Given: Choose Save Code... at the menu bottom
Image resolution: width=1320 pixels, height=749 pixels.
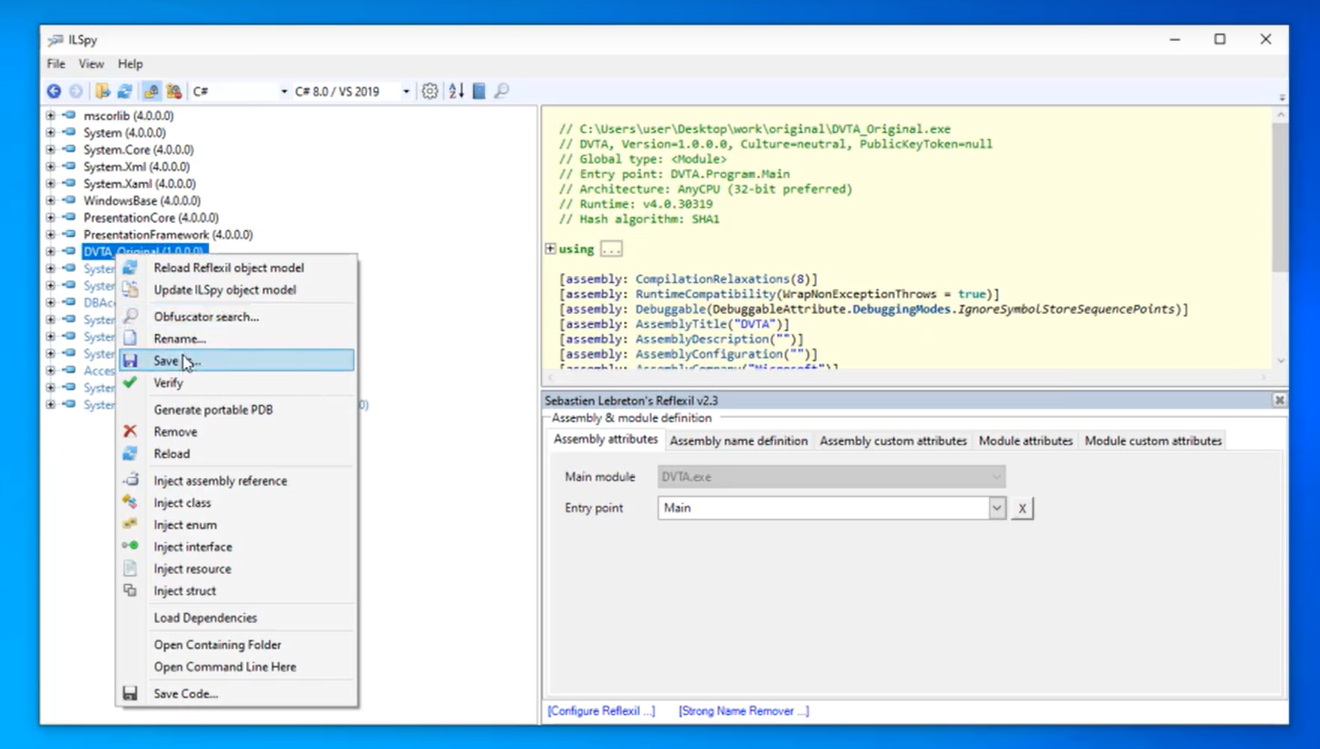Looking at the screenshot, I should [x=236, y=694].
